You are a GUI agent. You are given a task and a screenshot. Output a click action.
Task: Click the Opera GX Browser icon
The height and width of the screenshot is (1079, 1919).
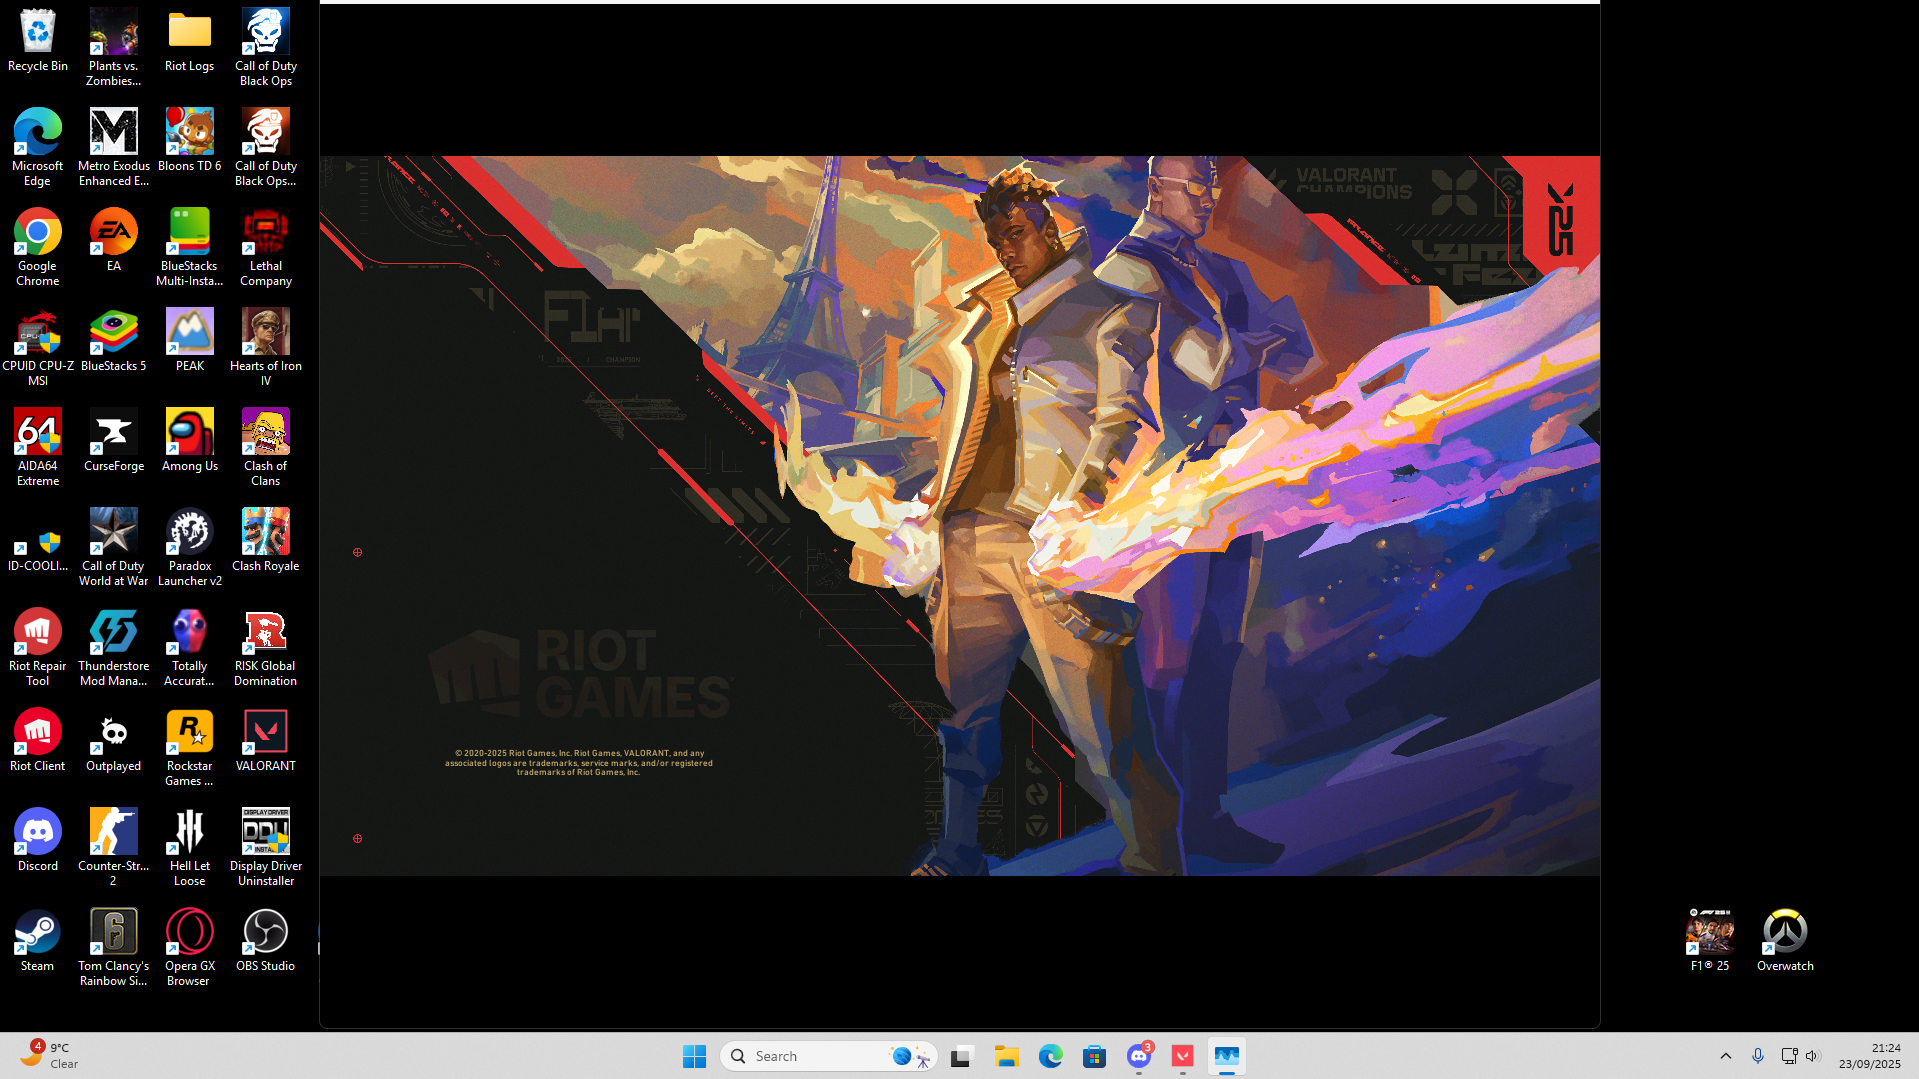pyautogui.click(x=190, y=948)
